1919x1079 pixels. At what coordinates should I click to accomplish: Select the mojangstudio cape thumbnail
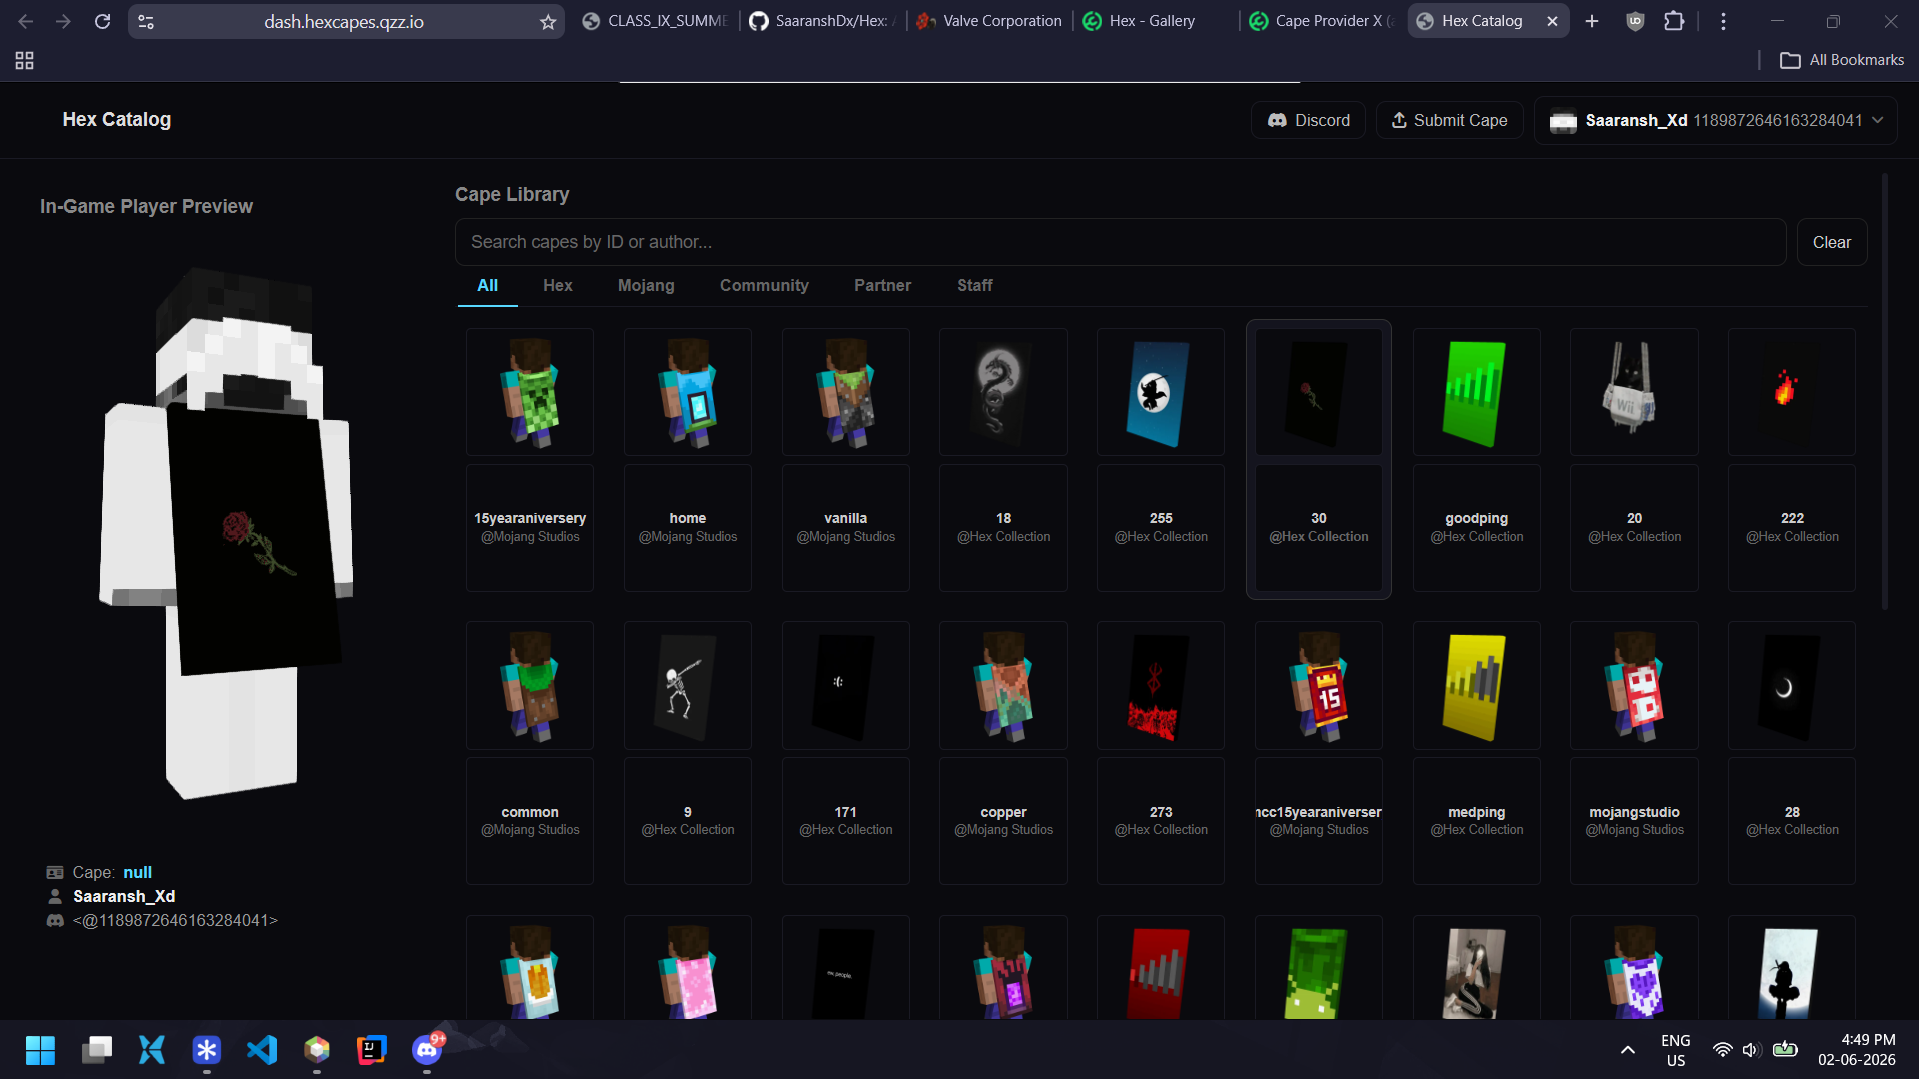coord(1634,686)
